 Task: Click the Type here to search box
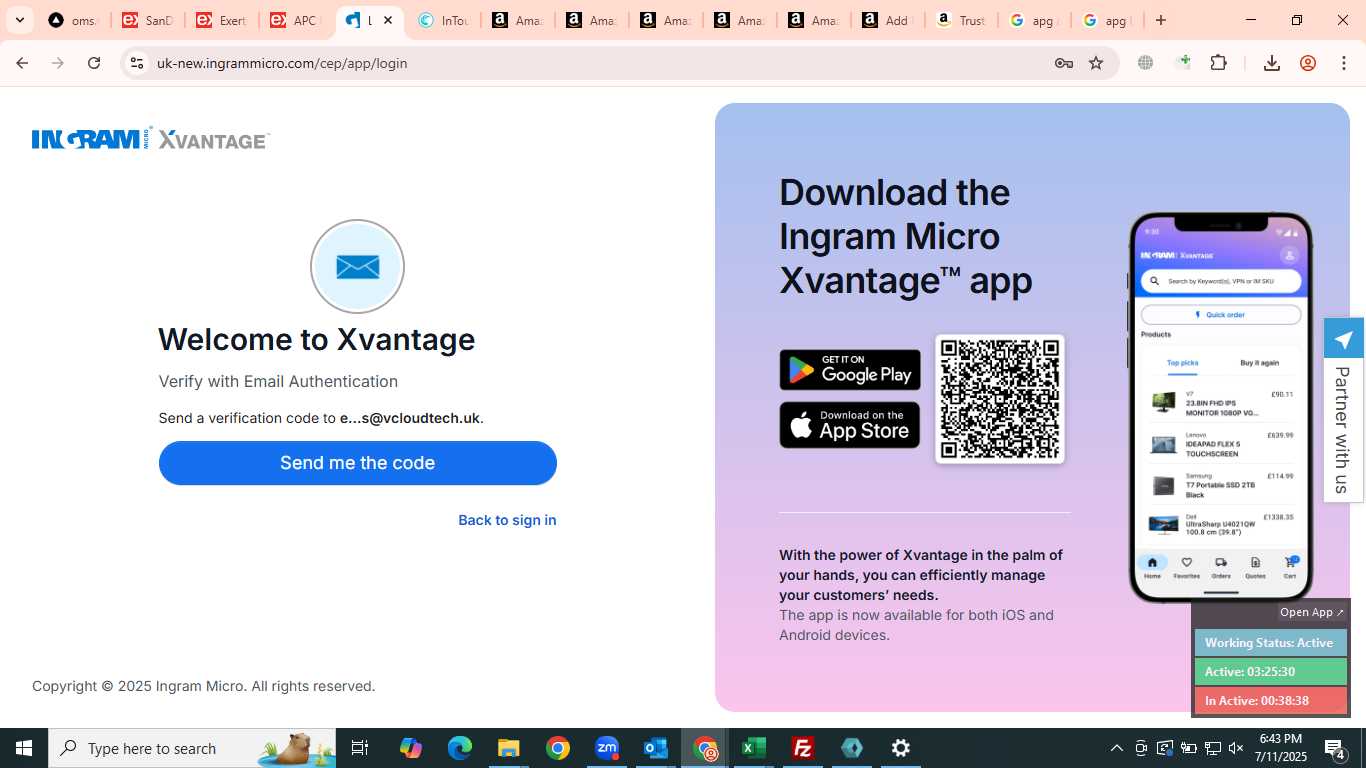coord(192,748)
